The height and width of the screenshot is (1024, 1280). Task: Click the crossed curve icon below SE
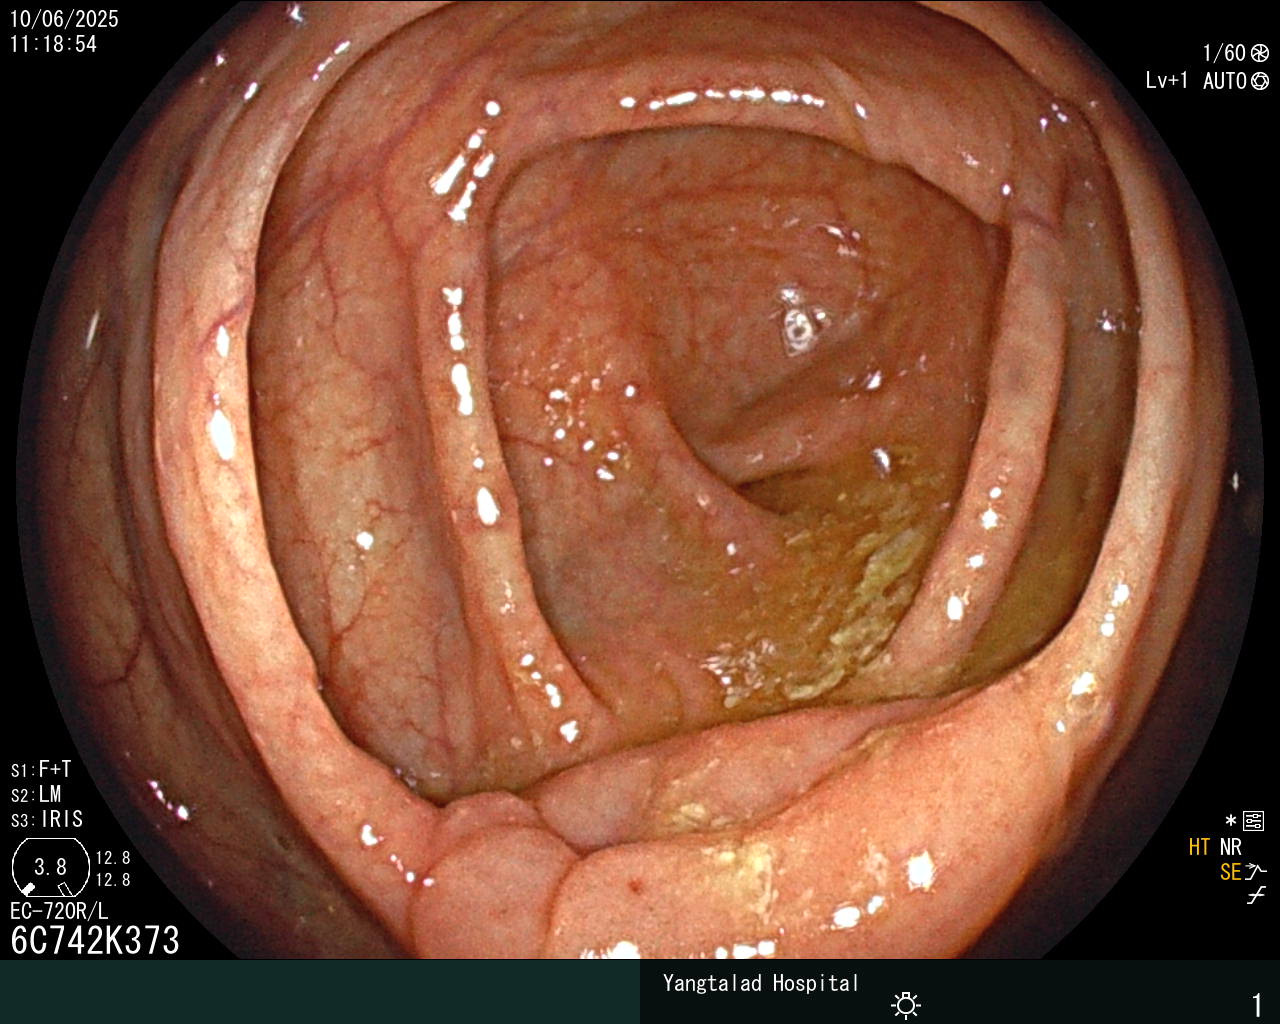coord(1256,896)
